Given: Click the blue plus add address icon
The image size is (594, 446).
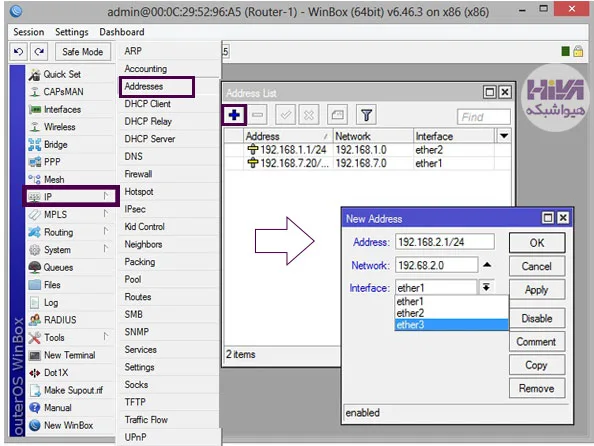Looking at the screenshot, I should click(x=234, y=115).
